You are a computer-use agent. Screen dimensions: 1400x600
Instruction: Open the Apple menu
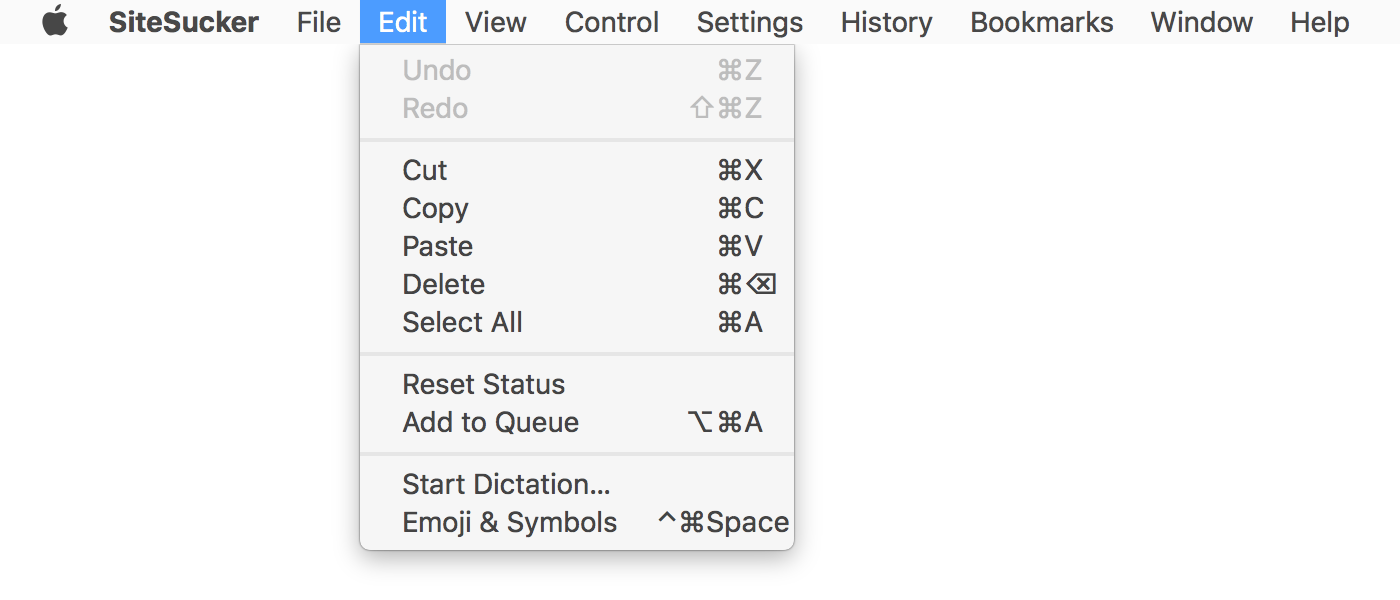(55, 21)
